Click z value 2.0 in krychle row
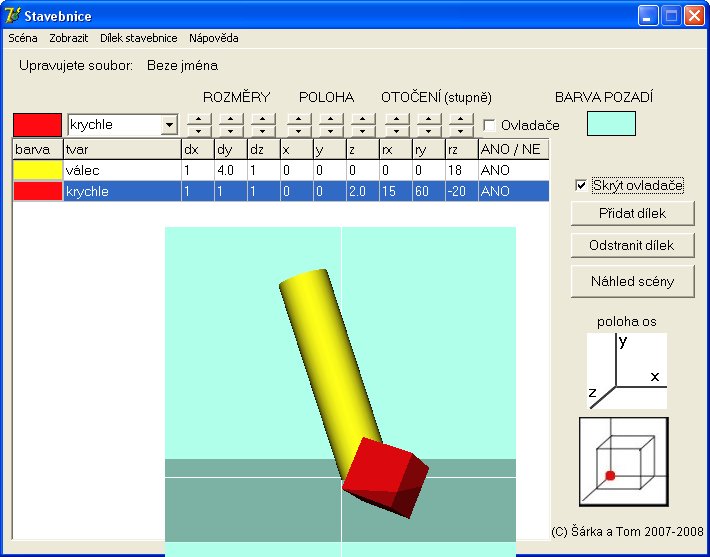Image resolution: width=710 pixels, height=557 pixels. click(363, 191)
